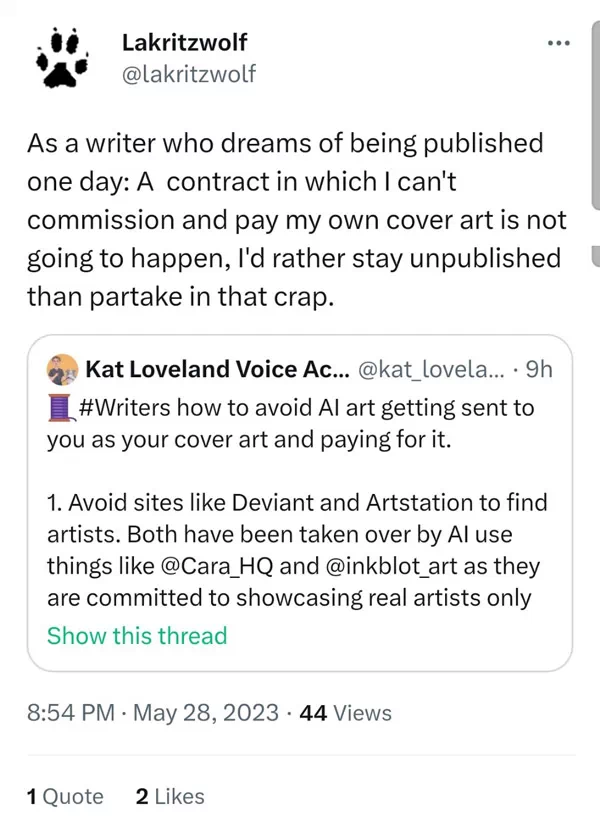The image size is (600, 836).
Task: Expand Show this thread
Action: [x=137, y=635]
